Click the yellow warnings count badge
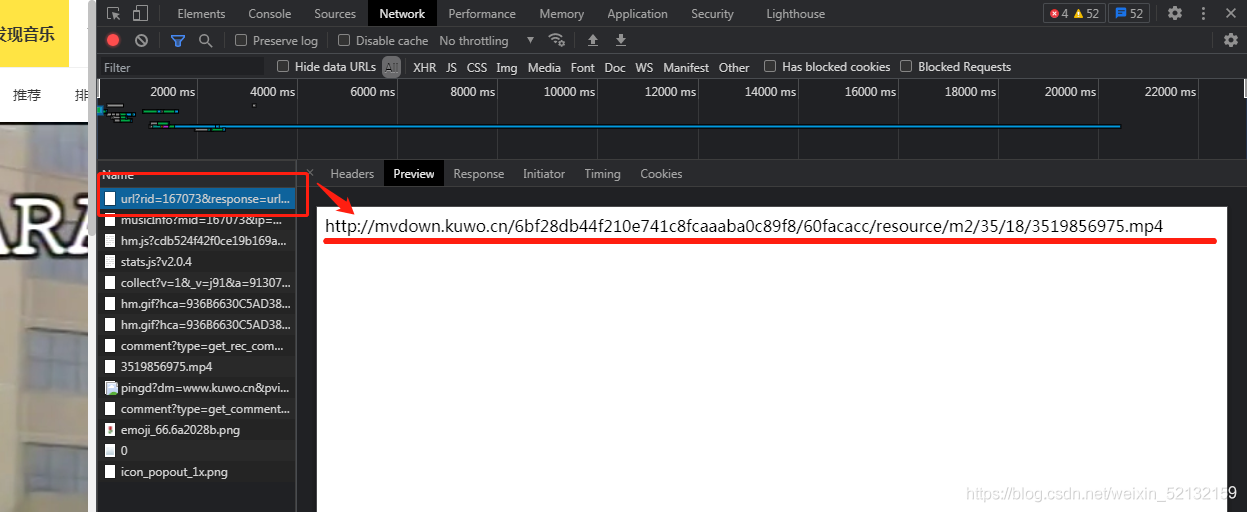This screenshot has height=512, width=1247. click(x=1087, y=13)
